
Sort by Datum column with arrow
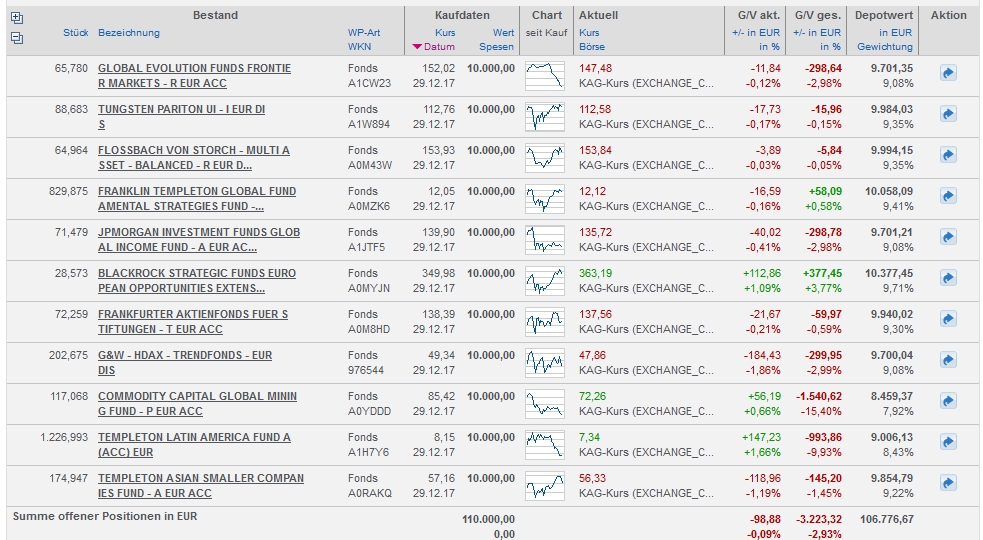[x=434, y=46]
